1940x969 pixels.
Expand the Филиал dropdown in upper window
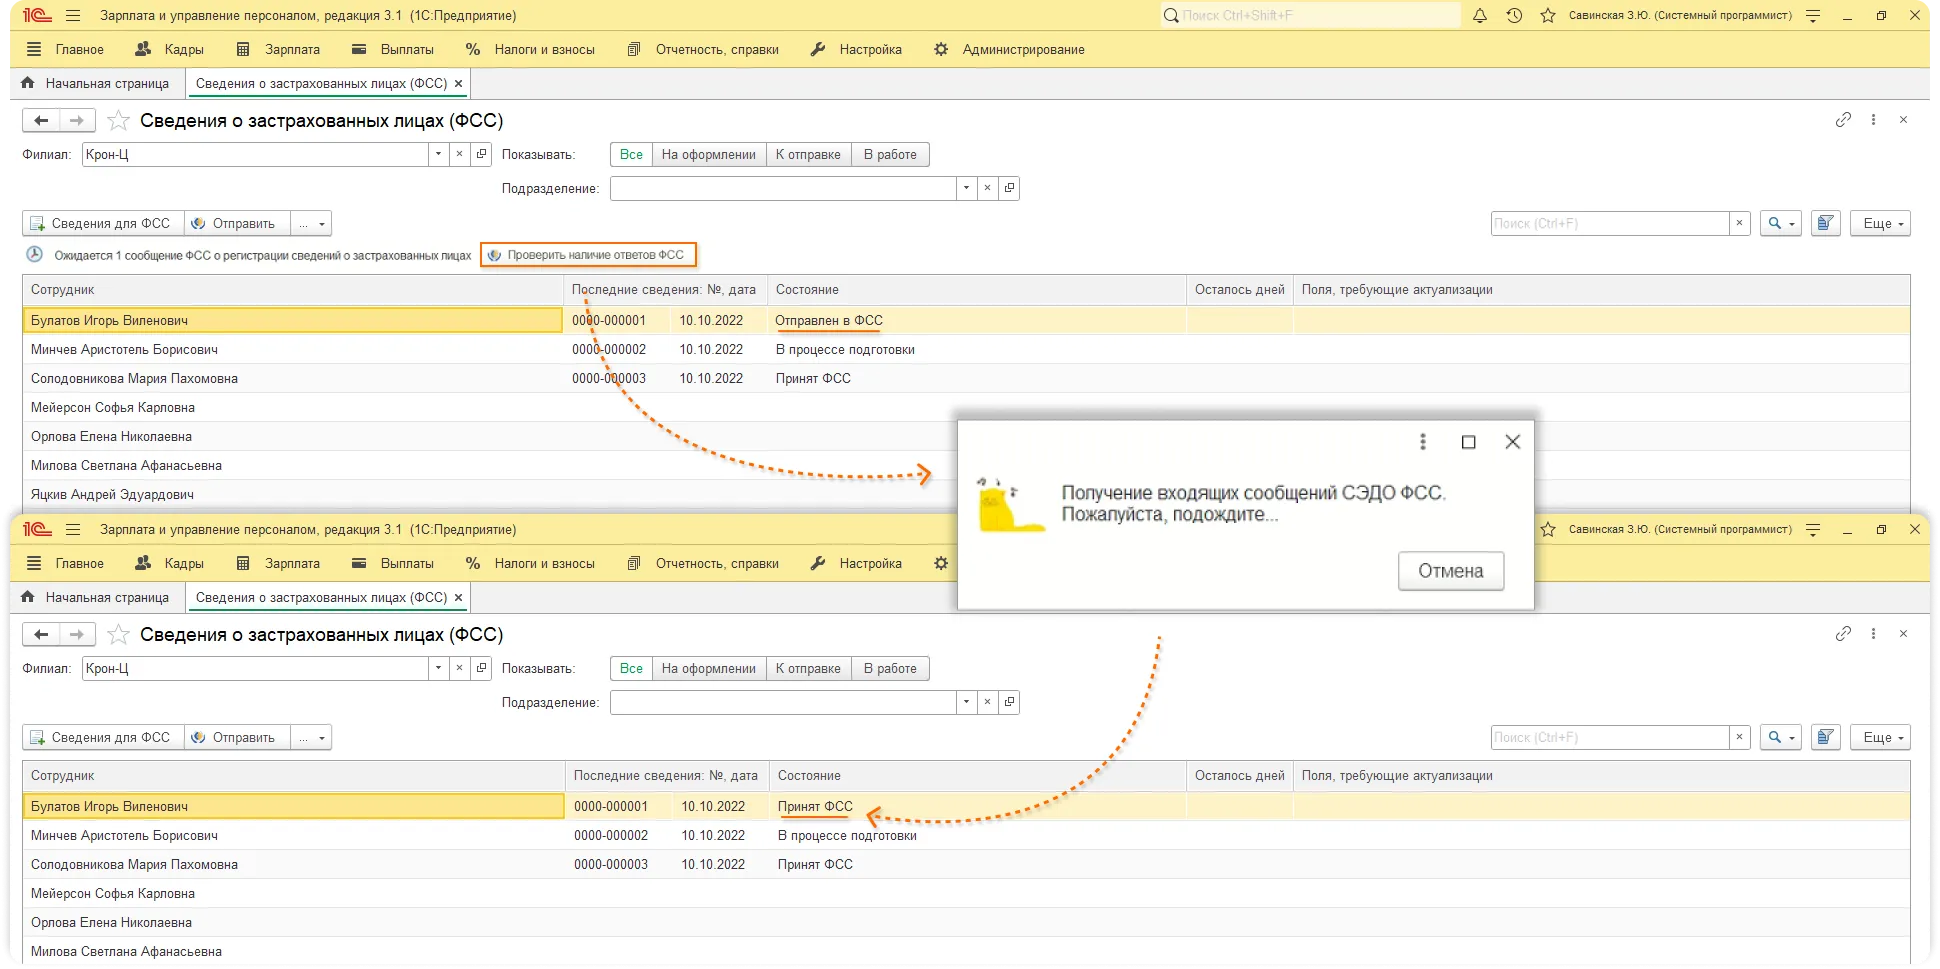[438, 154]
